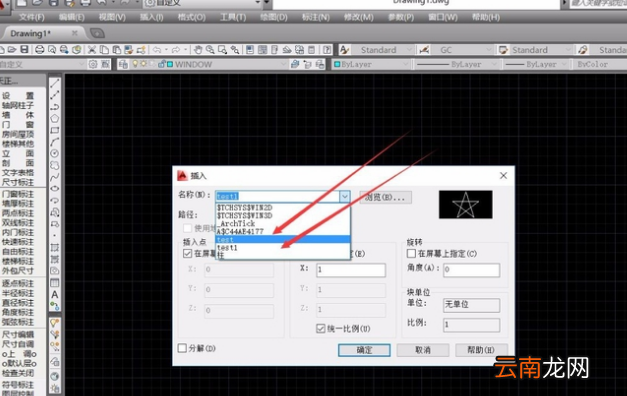Toggle the WINDOW layer lightbulb on/off
Viewport: 627px width, 396px height.
[x=135, y=64]
